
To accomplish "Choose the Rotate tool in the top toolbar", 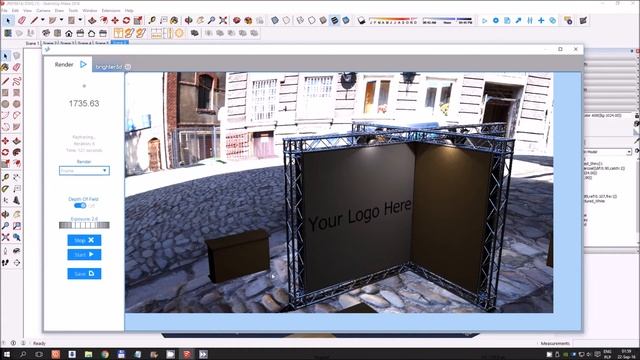I will pos(126,20).
